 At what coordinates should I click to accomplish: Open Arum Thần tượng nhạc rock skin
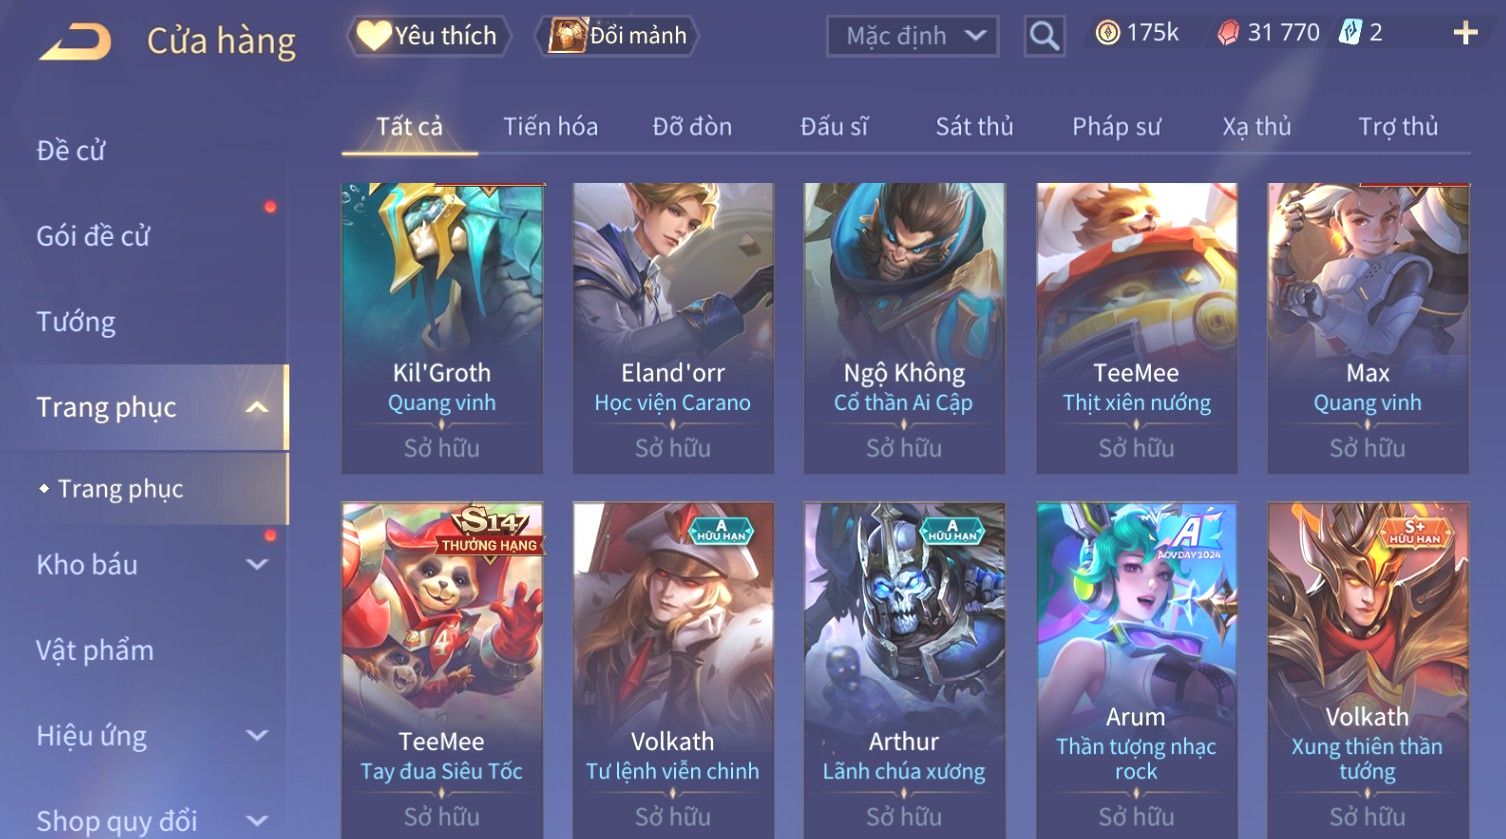[x=1136, y=670]
